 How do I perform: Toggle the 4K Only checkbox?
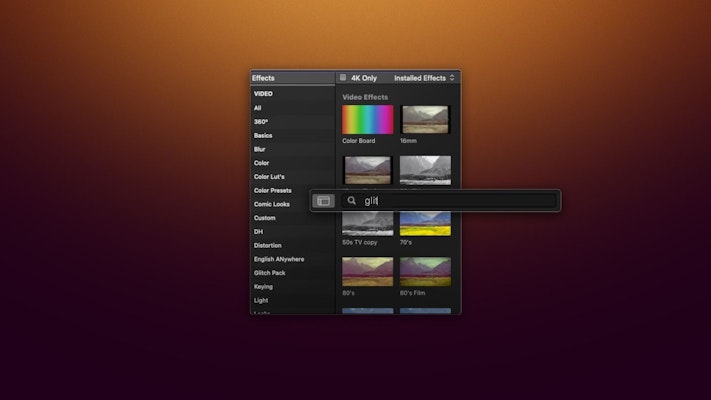[x=343, y=78]
